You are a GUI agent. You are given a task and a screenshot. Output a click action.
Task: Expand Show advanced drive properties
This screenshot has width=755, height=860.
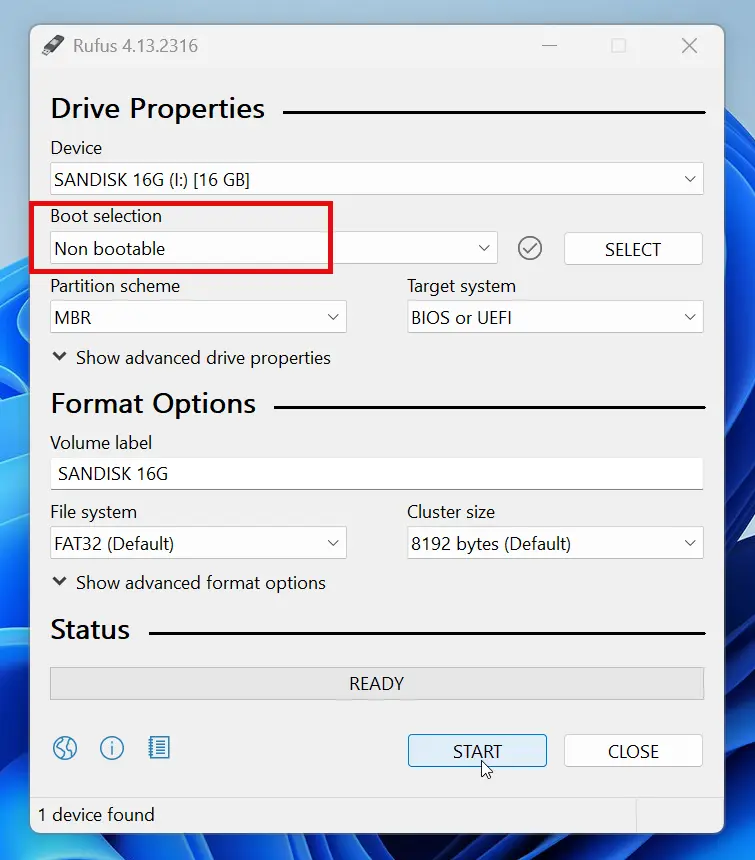pyautogui.click(x=191, y=358)
